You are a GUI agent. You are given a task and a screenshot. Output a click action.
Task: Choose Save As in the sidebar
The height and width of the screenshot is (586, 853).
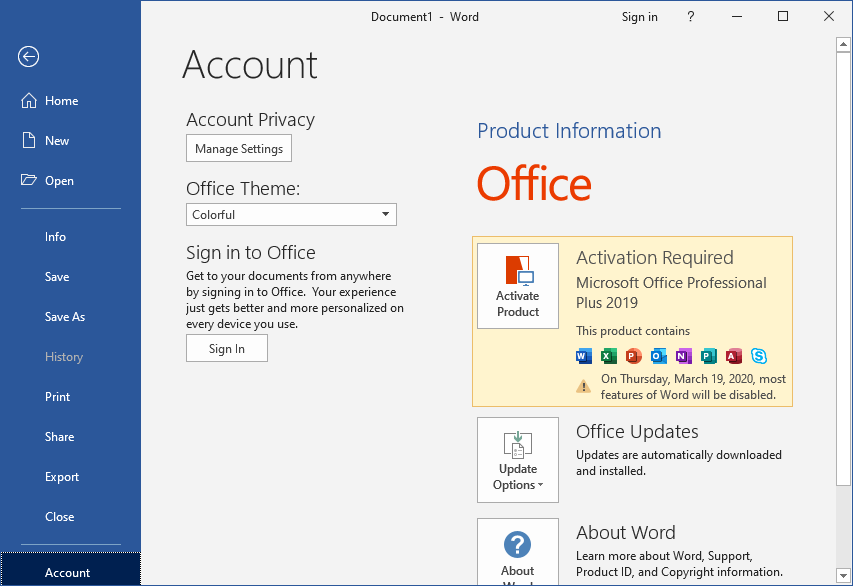tap(65, 317)
